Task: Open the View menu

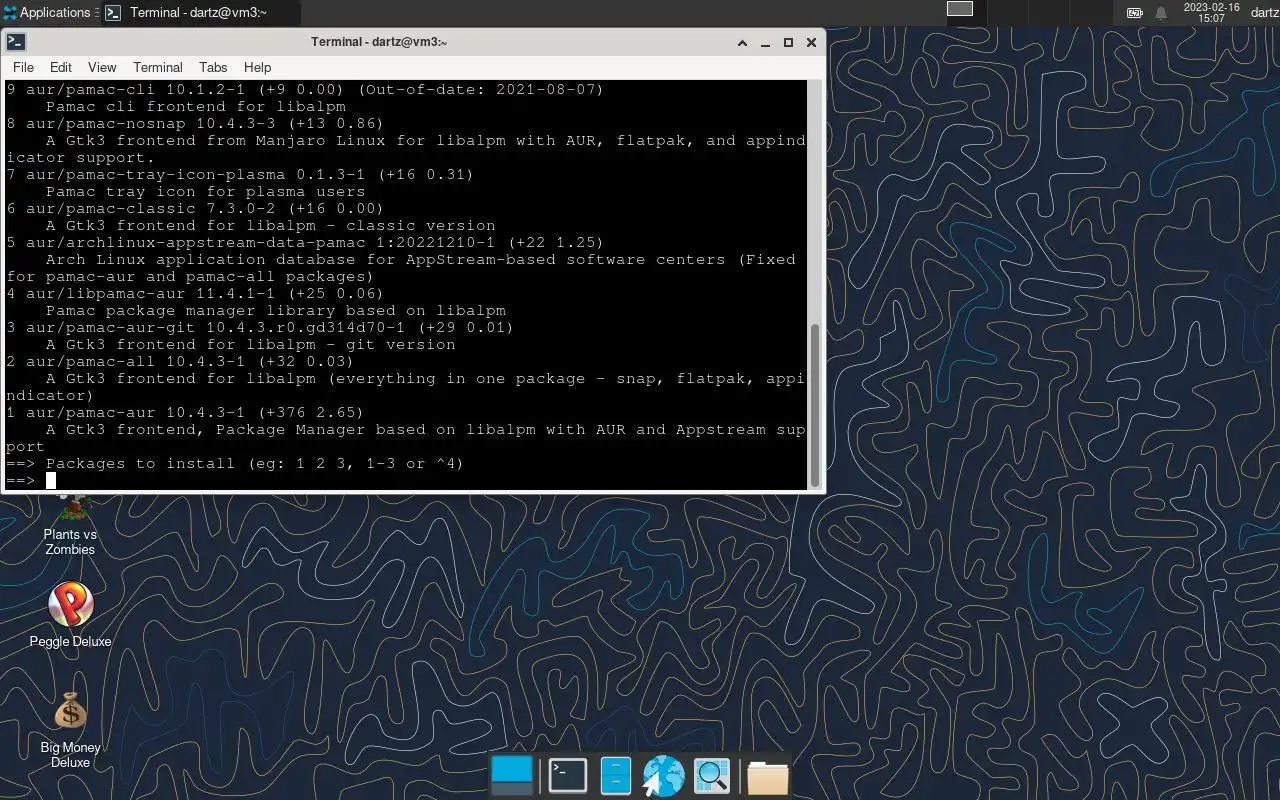Action: click(102, 67)
